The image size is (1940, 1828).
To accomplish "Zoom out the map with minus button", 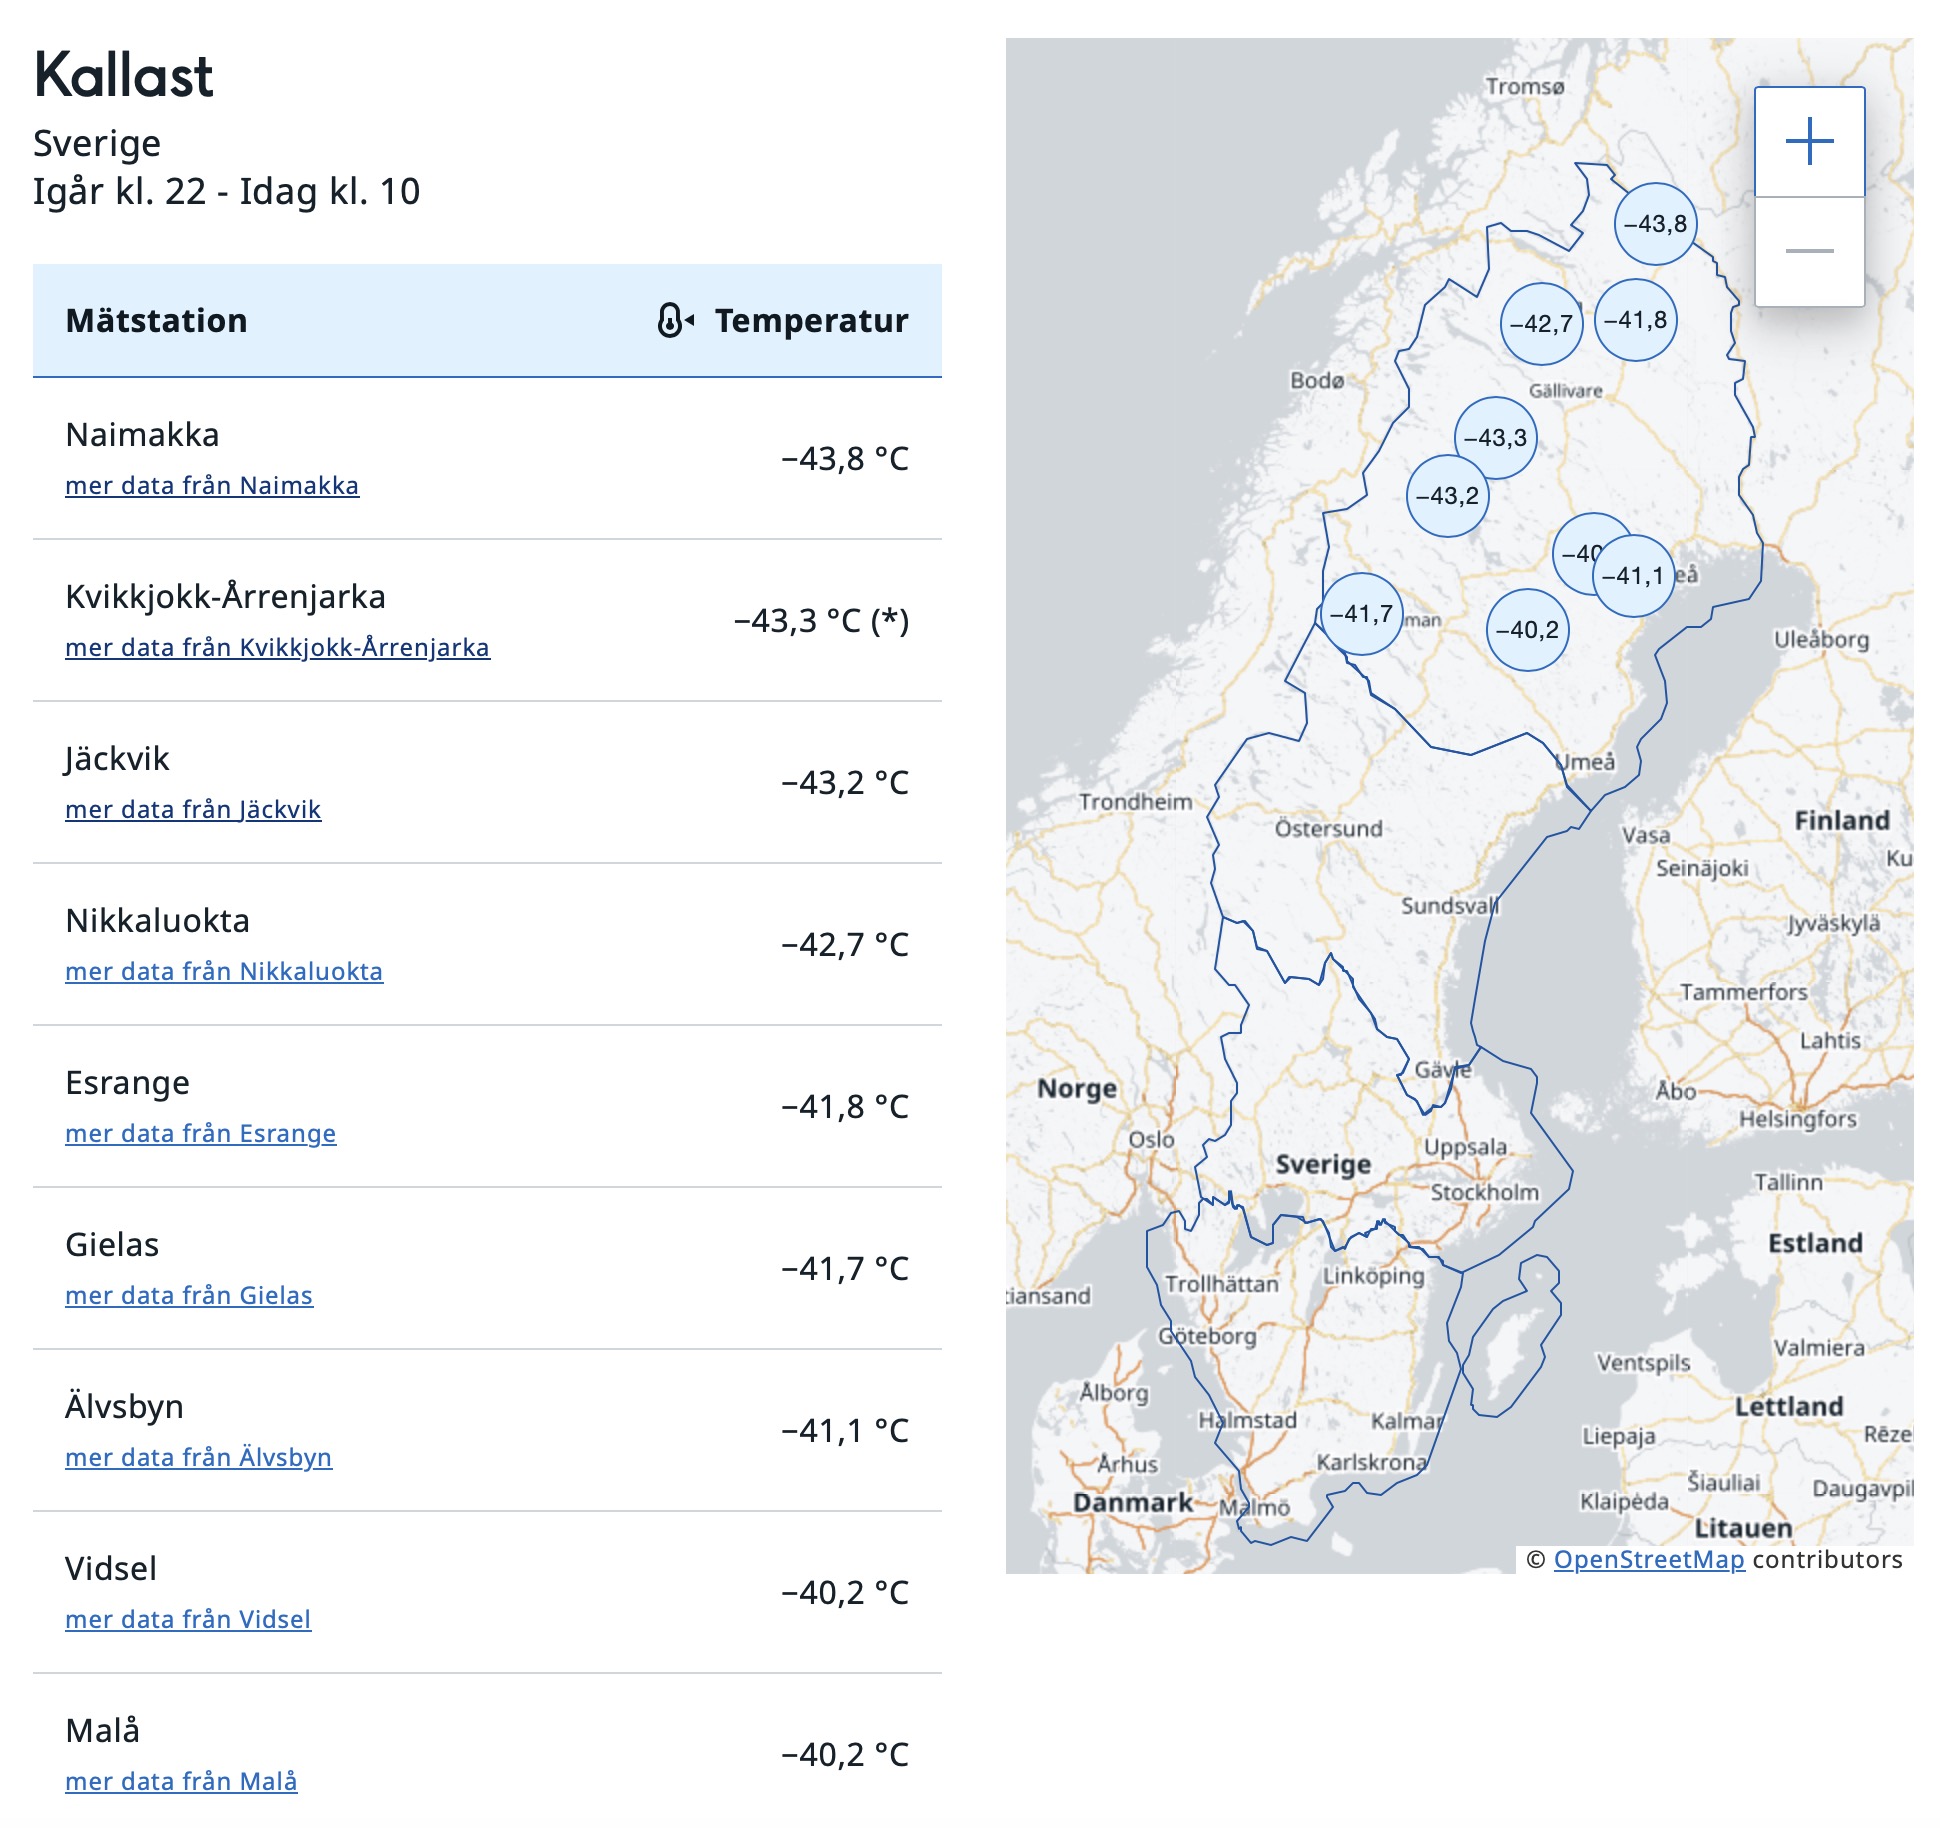I will point(1809,251).
